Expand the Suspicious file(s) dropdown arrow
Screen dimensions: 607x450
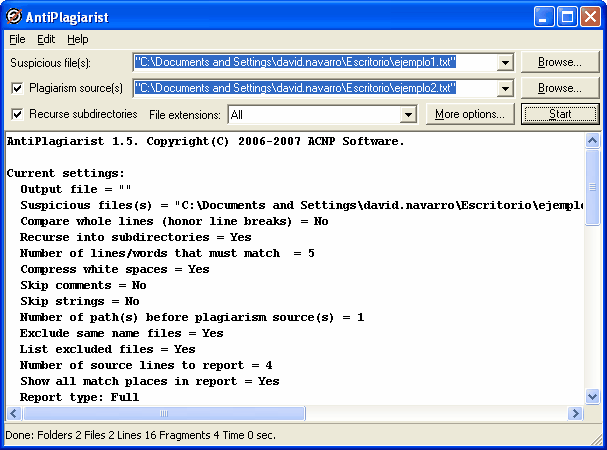click(x=505, y=62)
